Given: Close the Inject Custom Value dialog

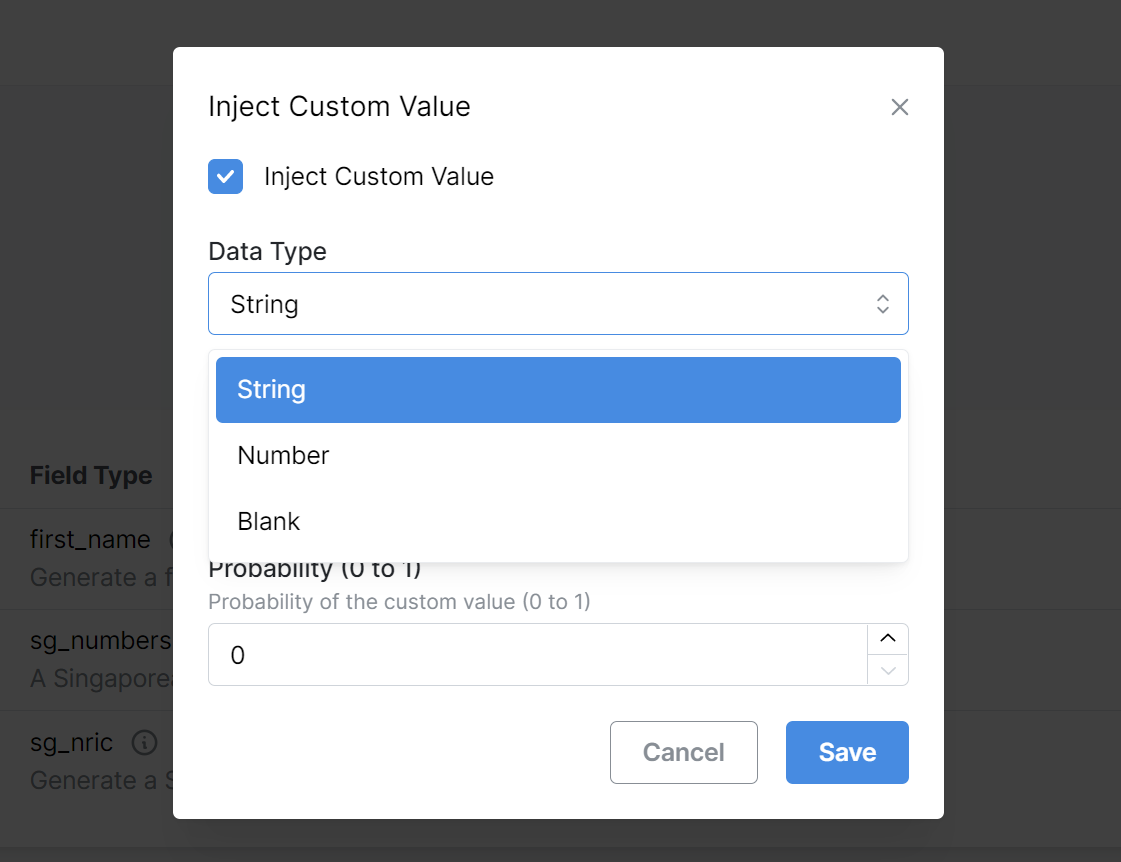Looking at the screenshot, I should 900,108.
